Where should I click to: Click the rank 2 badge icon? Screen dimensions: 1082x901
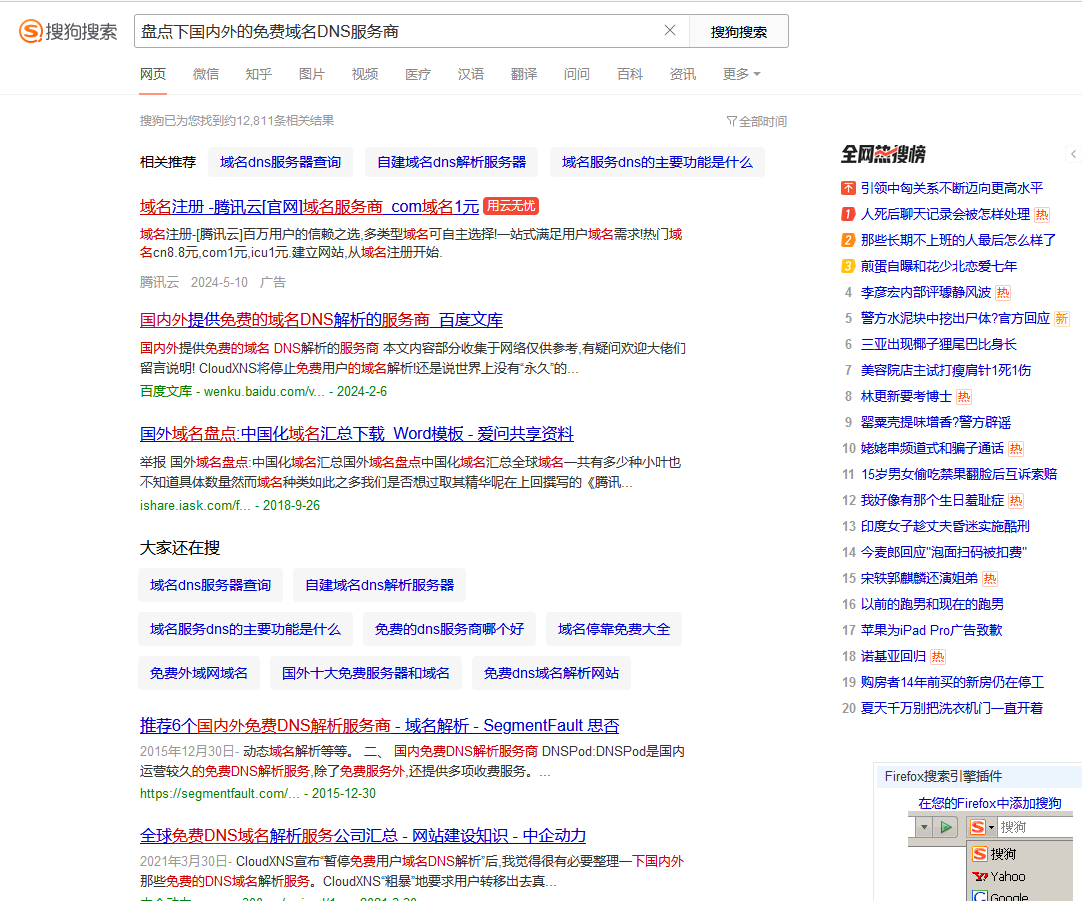[x=848, y=240]
